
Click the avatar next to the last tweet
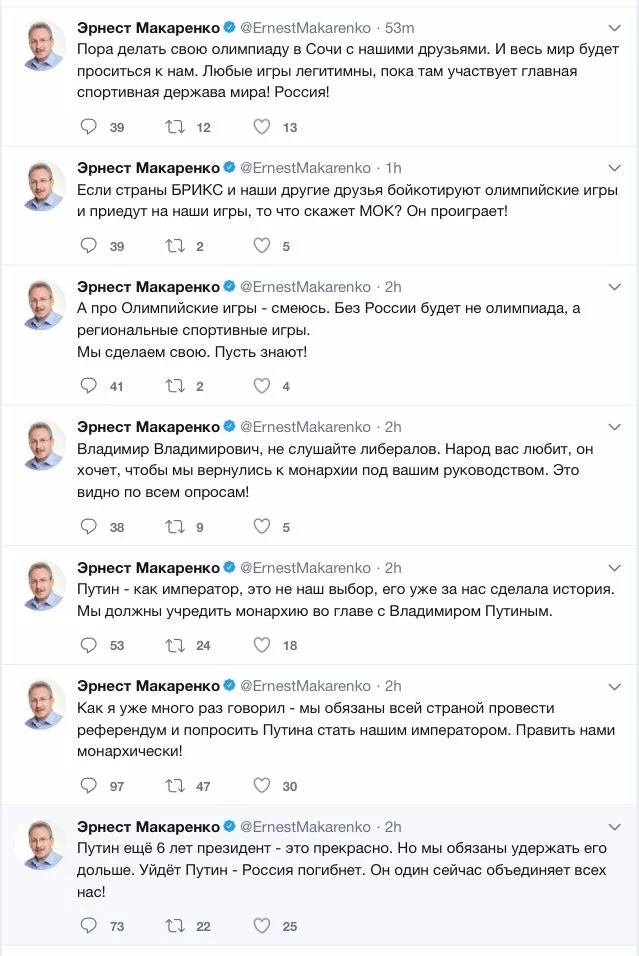click(x=43, y=845)
